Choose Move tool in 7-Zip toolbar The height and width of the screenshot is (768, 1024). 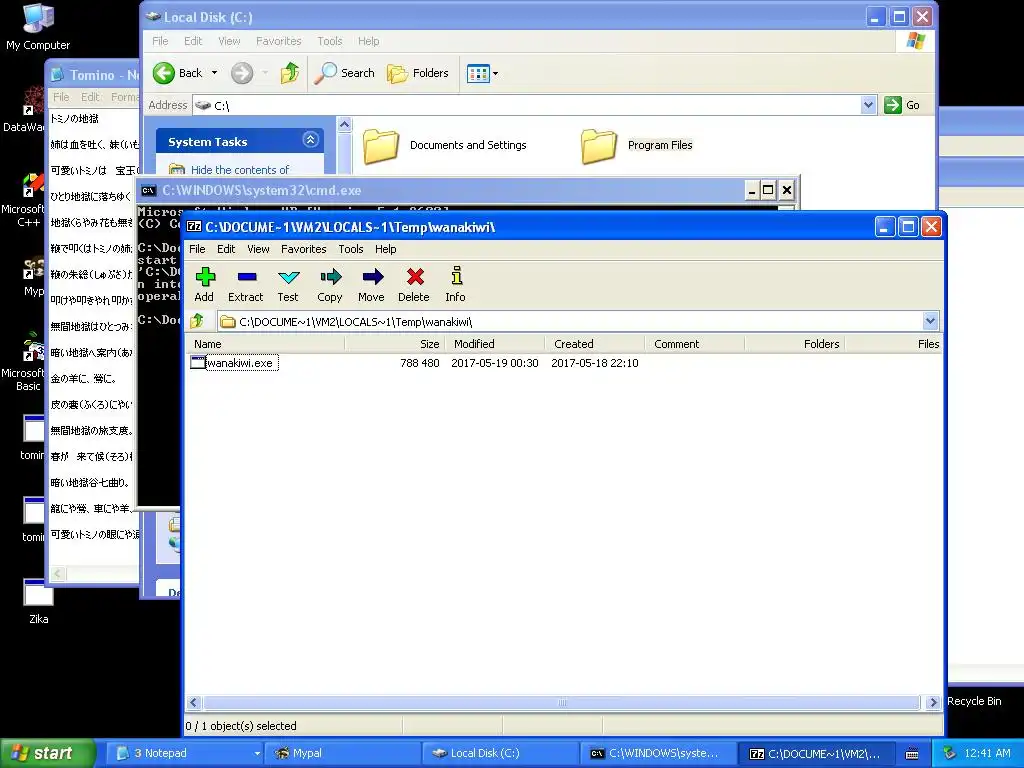tap(371, 285)
